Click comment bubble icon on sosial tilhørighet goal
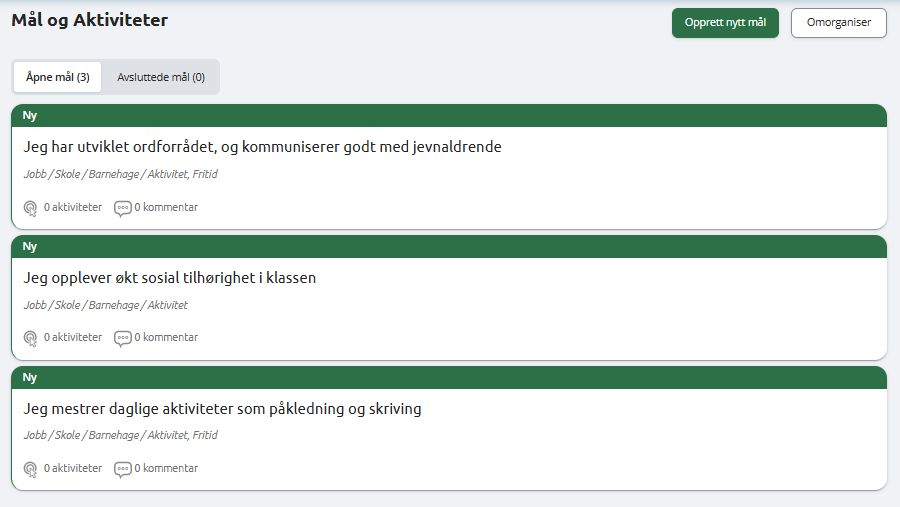Screen dimensions: 900x507 coord(122,338)
